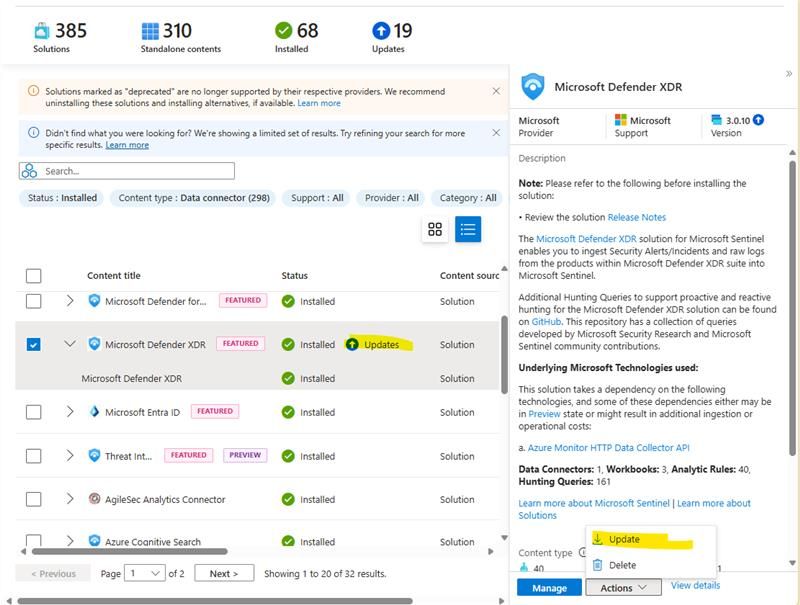Dismiss the deprecated solutions warning banner
800x605 pixels.
click(x=496, y=91)
